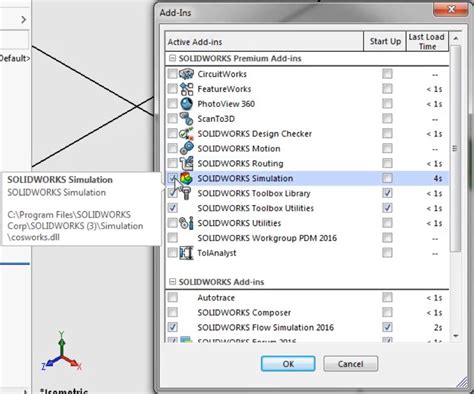Collapse the SOLIDWORKS Premium Add-ins group
474x394 pixels.
(x=172, y=58)
